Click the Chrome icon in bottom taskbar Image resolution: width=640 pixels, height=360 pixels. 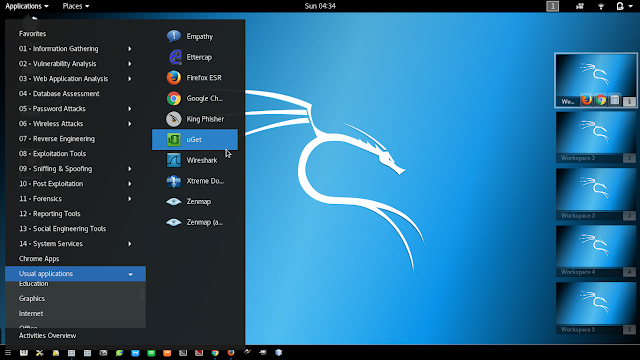coord(215,353)
